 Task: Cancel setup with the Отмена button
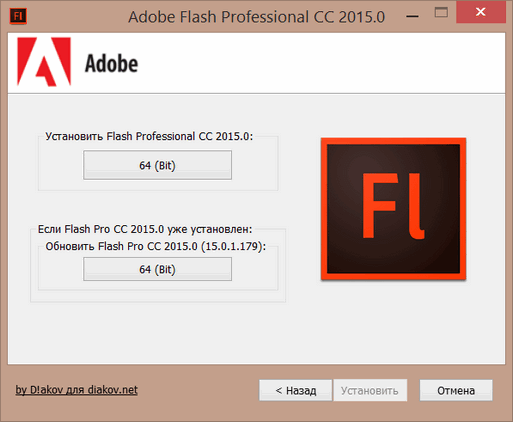click(456, 390)
